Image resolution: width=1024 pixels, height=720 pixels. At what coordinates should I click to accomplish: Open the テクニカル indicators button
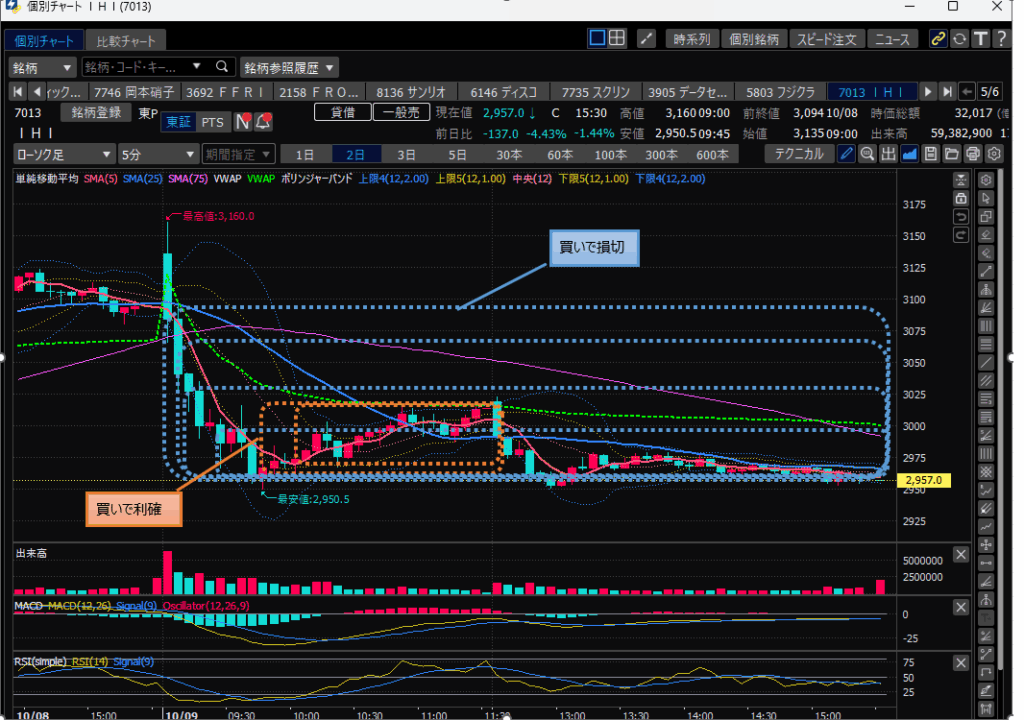[799, 154]
